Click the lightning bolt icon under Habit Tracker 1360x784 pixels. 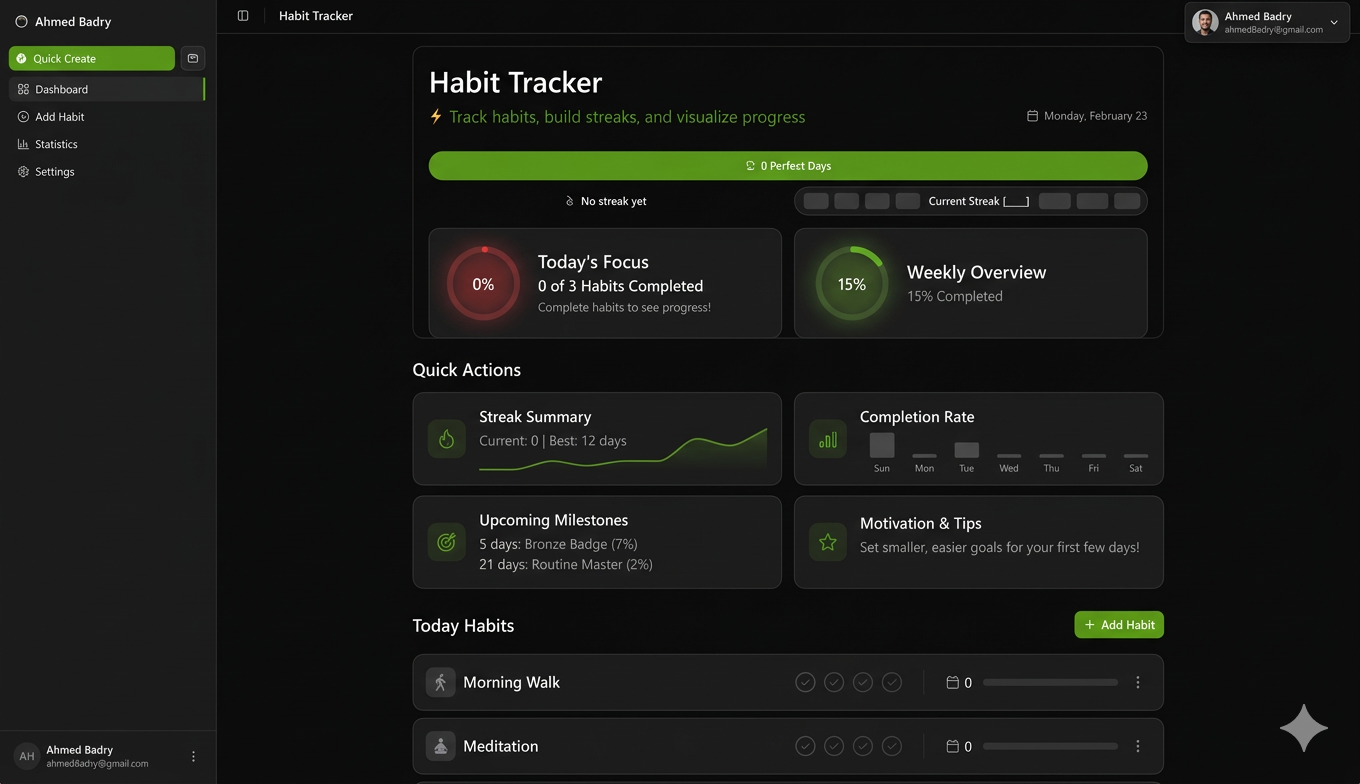pyautogui.click(x=436, y=116)
